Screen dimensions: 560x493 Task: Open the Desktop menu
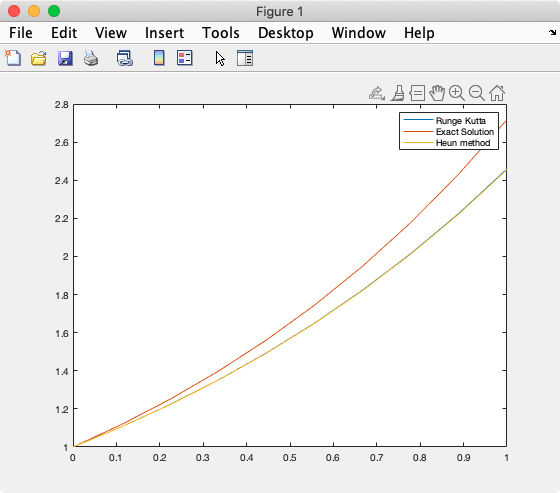click(286, 33)
